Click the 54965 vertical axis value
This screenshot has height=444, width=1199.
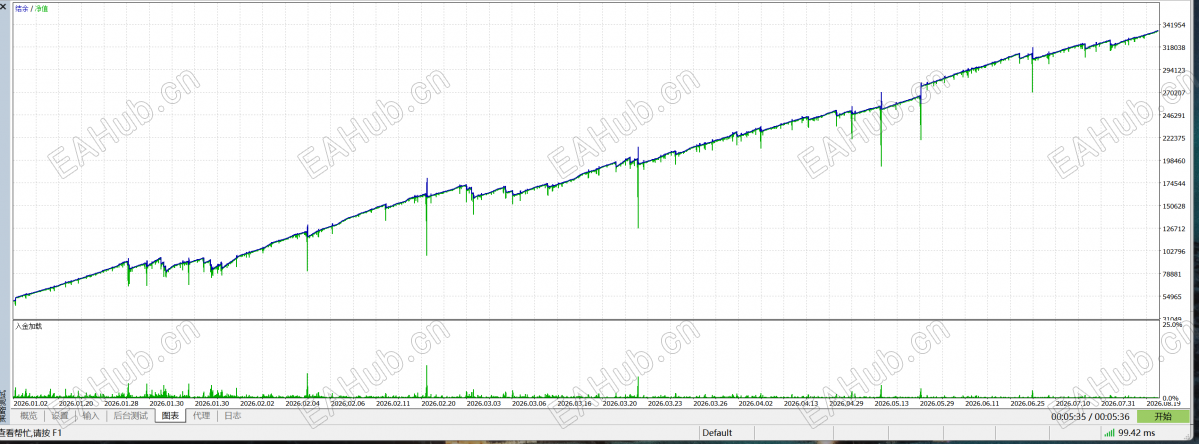click(1173, 297)
